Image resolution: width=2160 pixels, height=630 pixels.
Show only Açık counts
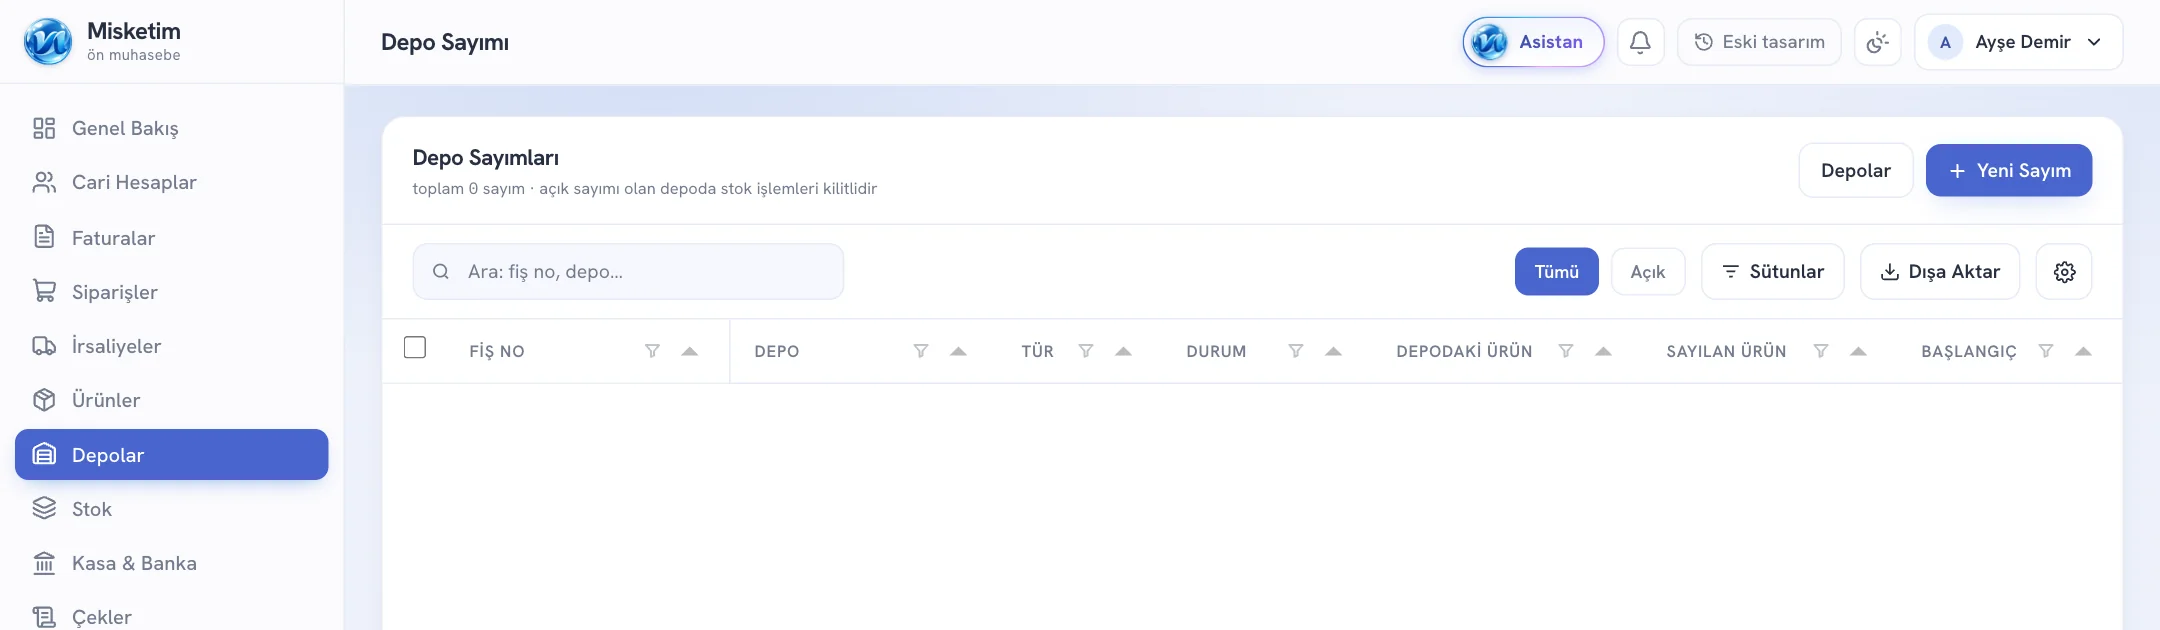point(1648,272)
